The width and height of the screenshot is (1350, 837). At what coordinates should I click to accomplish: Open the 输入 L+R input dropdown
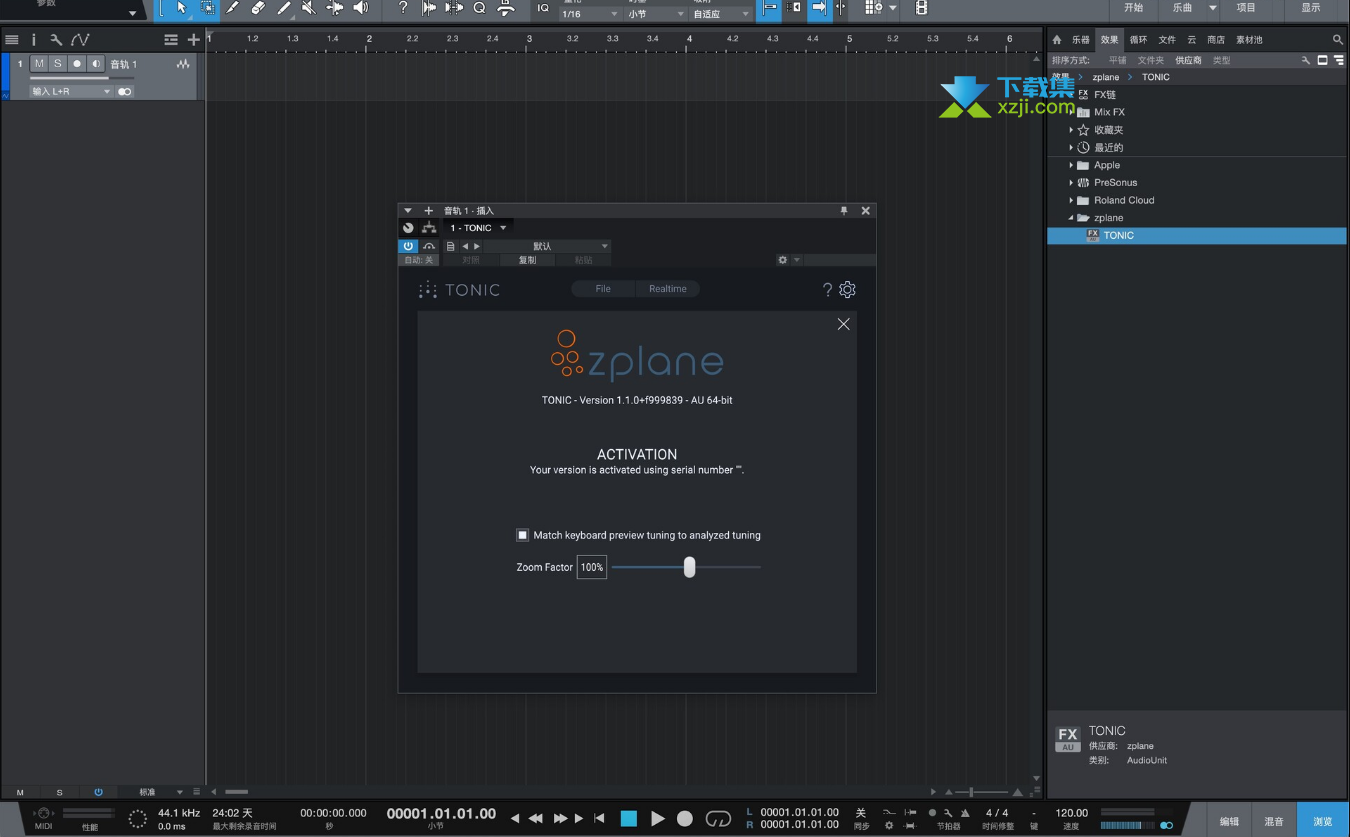click(71, 91)
